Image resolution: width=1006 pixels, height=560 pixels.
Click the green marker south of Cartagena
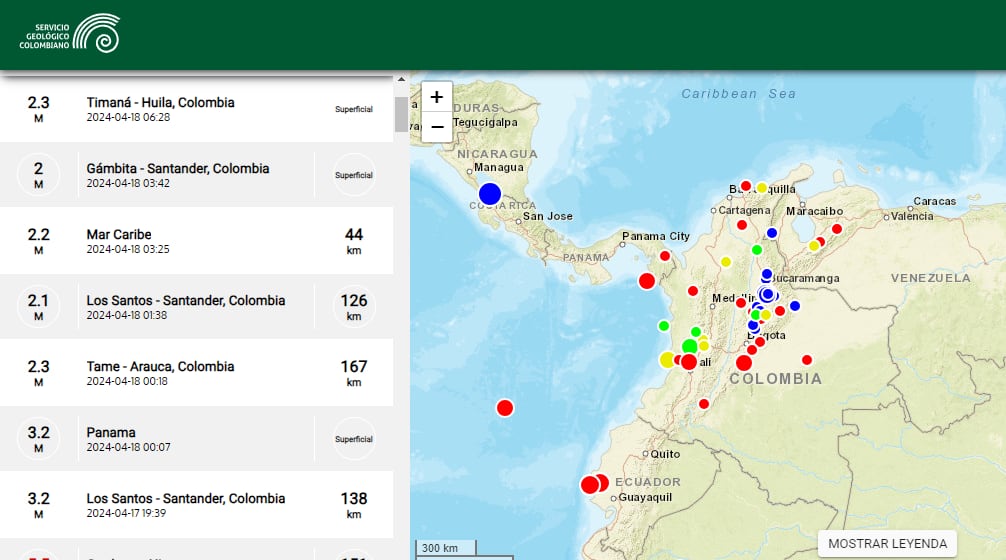(756, 250)
